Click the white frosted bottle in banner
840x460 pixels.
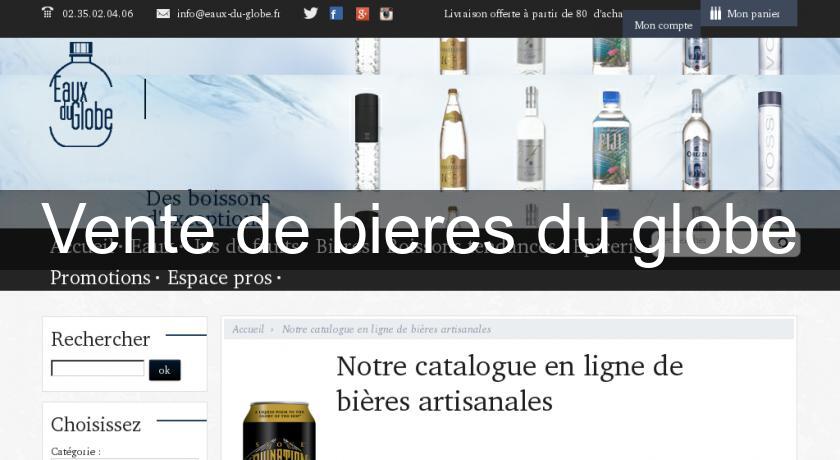[531, 138]
